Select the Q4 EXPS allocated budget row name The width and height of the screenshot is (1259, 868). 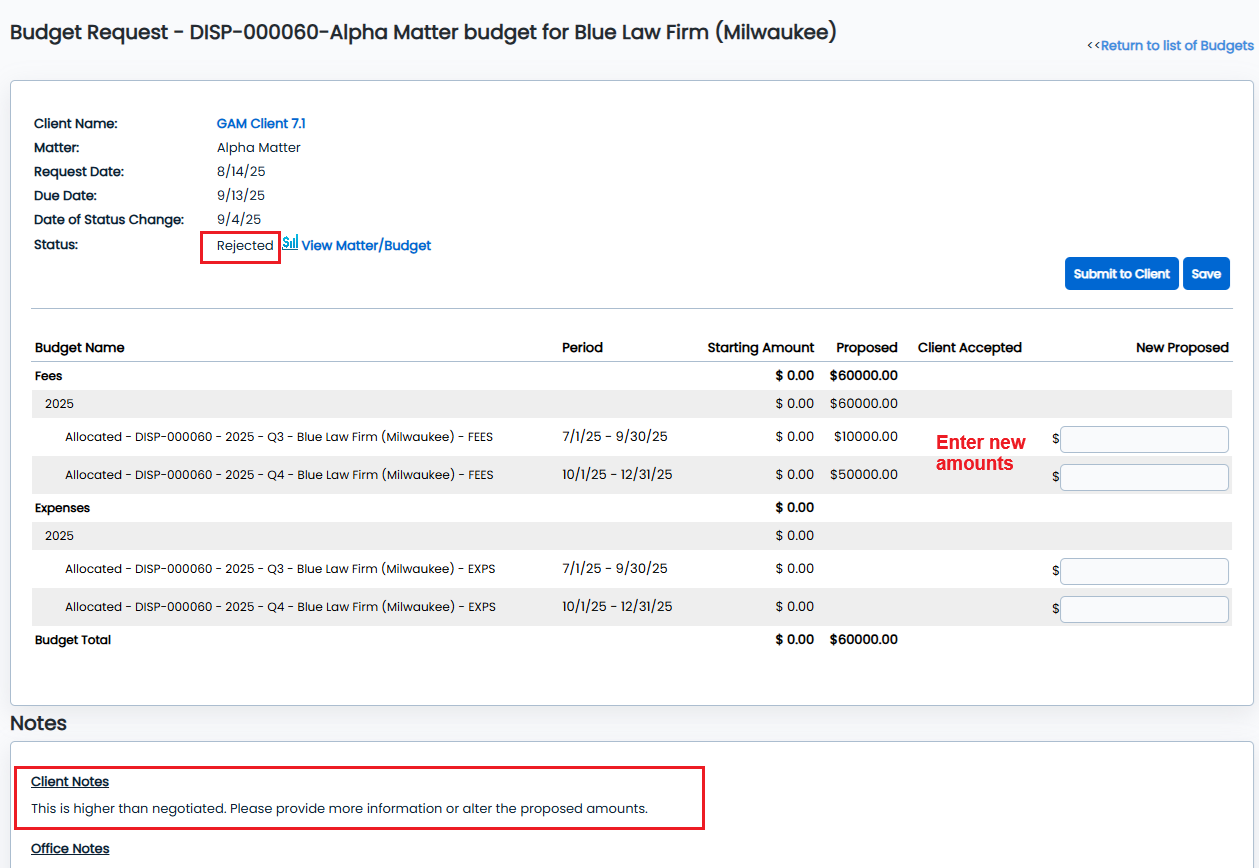(280, 607)
